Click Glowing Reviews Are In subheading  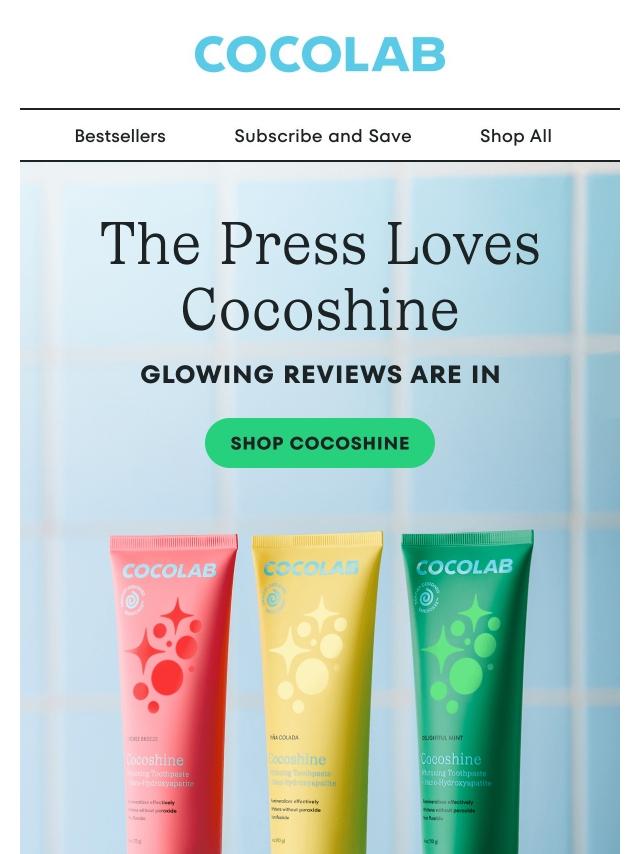click(320, 375)
